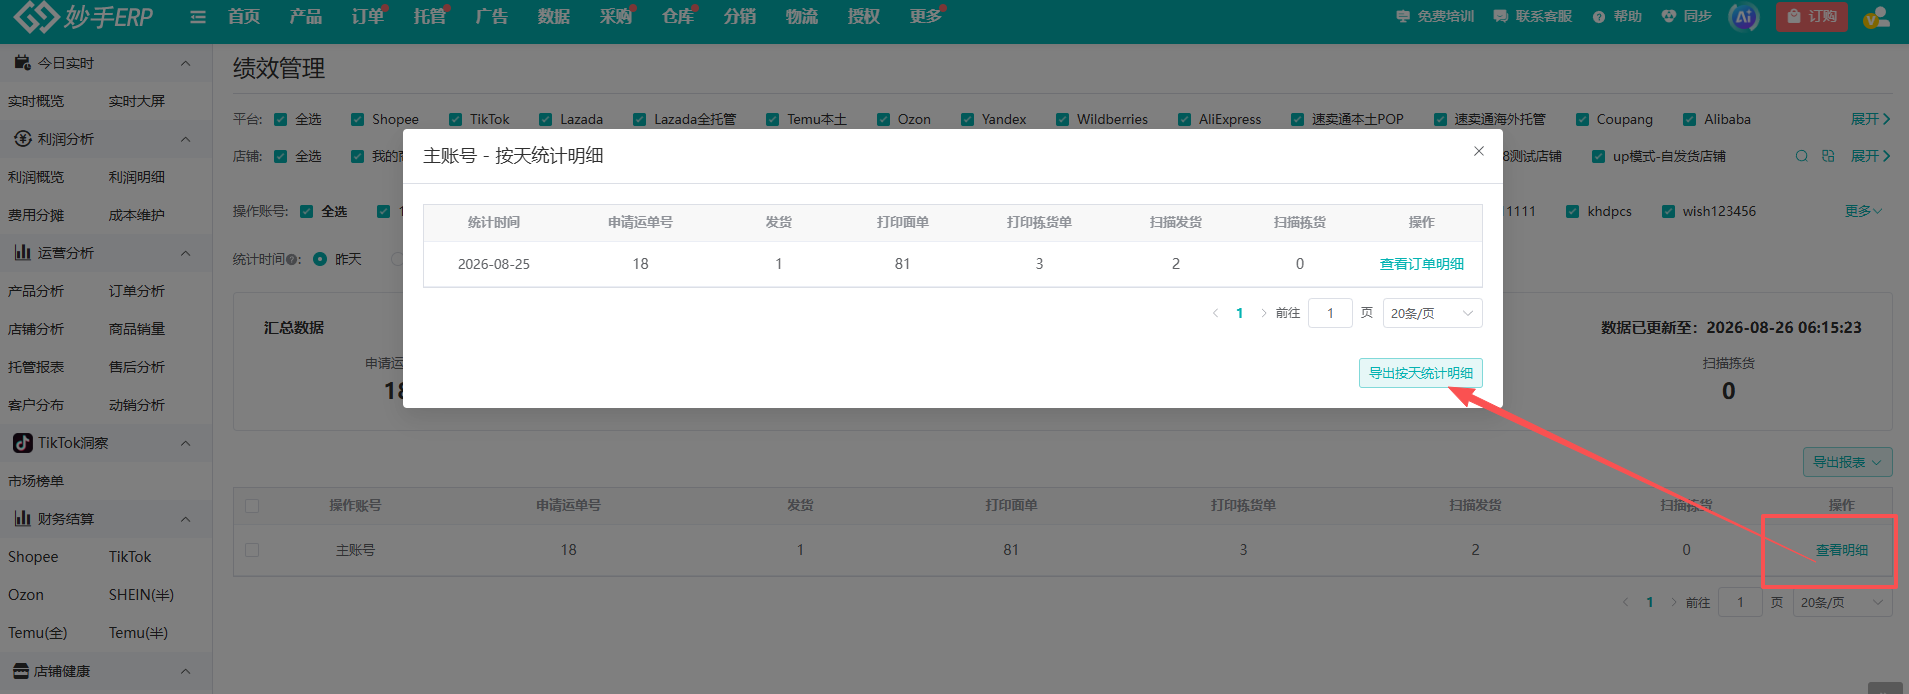Viewport: 1909px width, 694px height.
Task: Select all rows via table header checkbox
Action: coord(252,506)
